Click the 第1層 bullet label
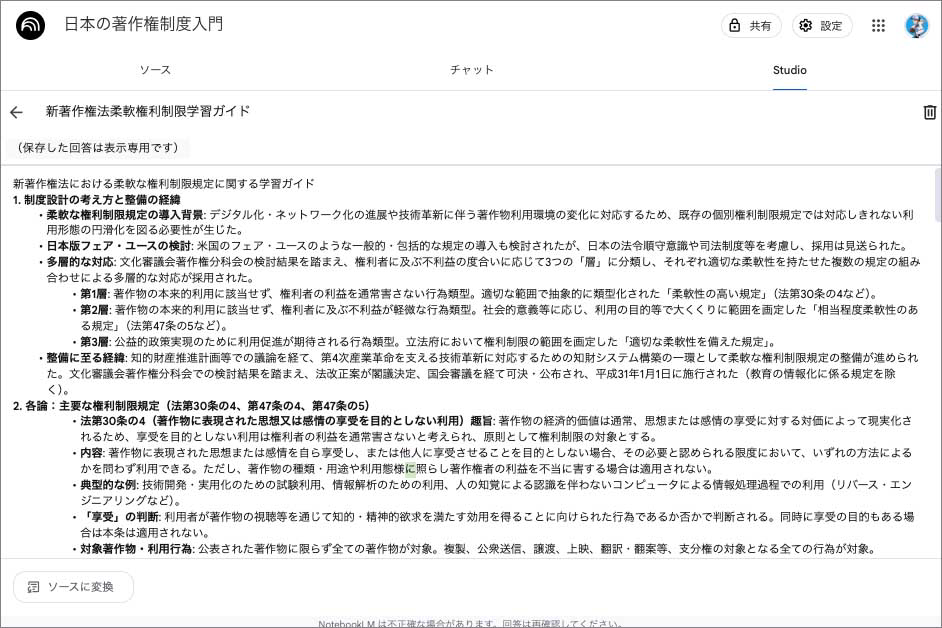 pyautogui.click(x=93, y=293)
